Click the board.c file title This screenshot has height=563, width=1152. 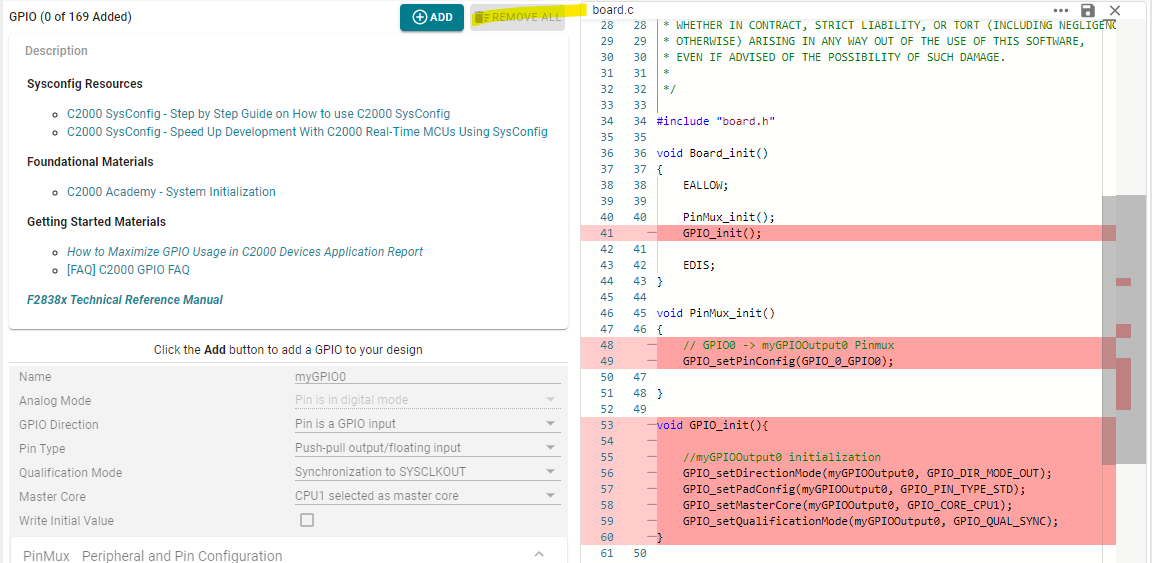[613, 10]
